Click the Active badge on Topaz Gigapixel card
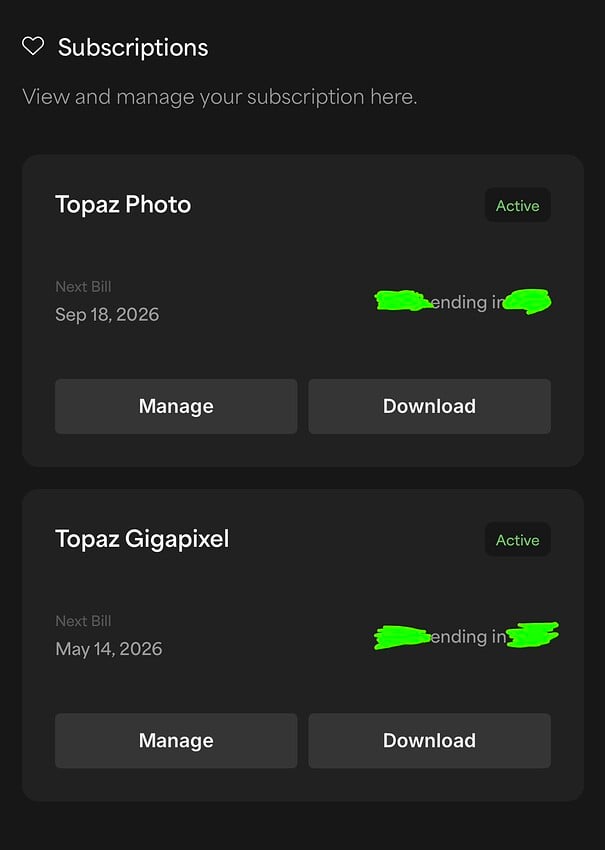605x850 pixels. [x=517, y=539]
